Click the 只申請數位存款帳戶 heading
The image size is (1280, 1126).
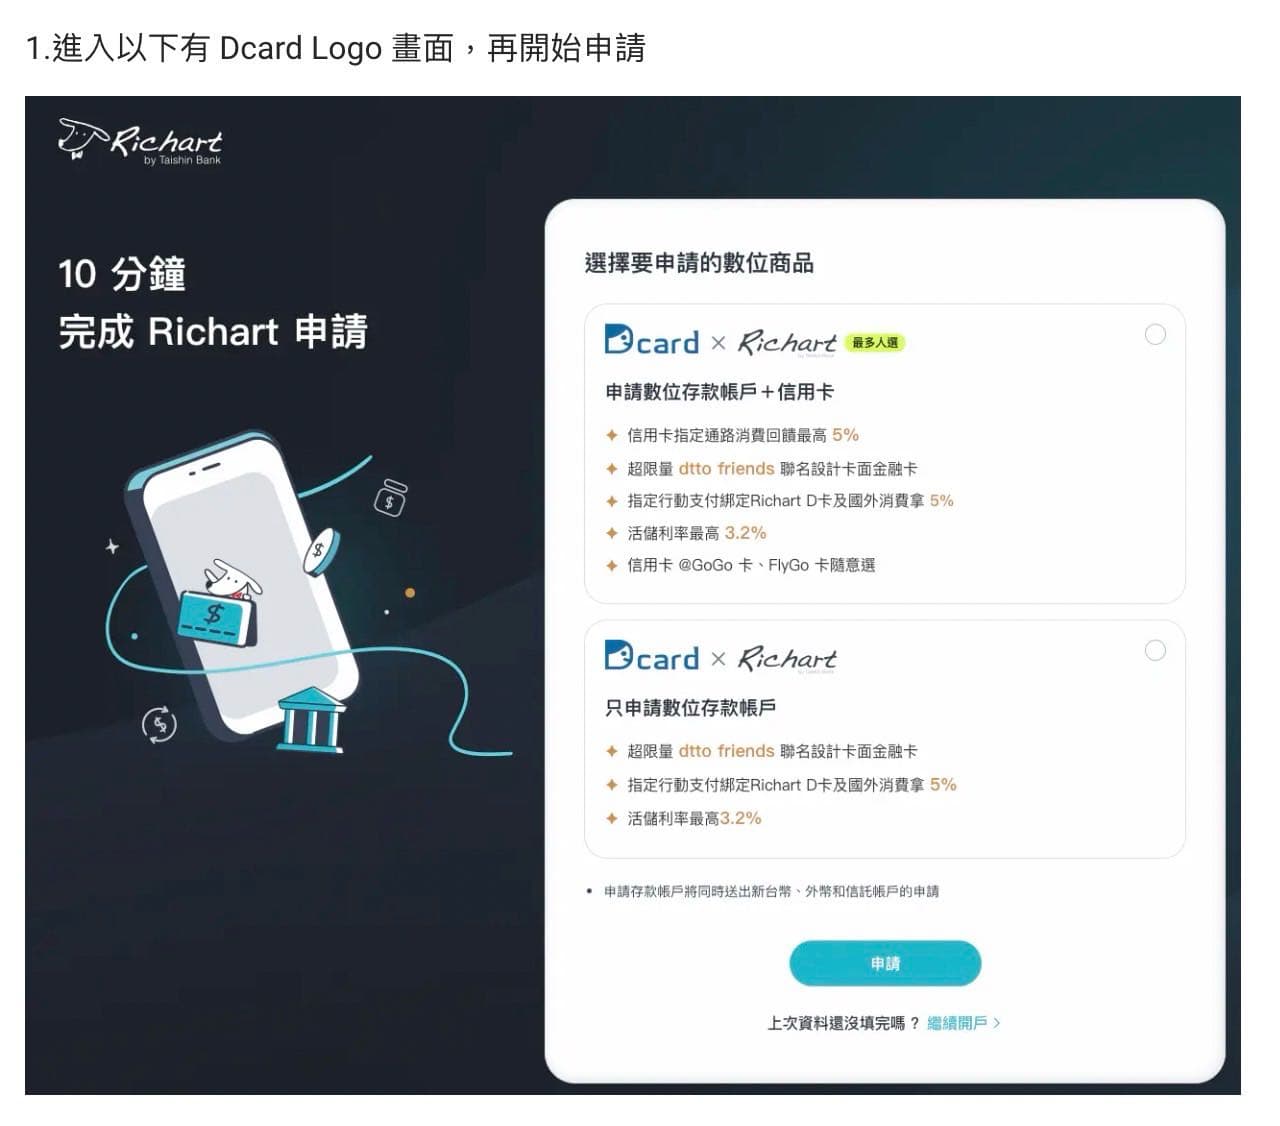(x=690, y=708)
